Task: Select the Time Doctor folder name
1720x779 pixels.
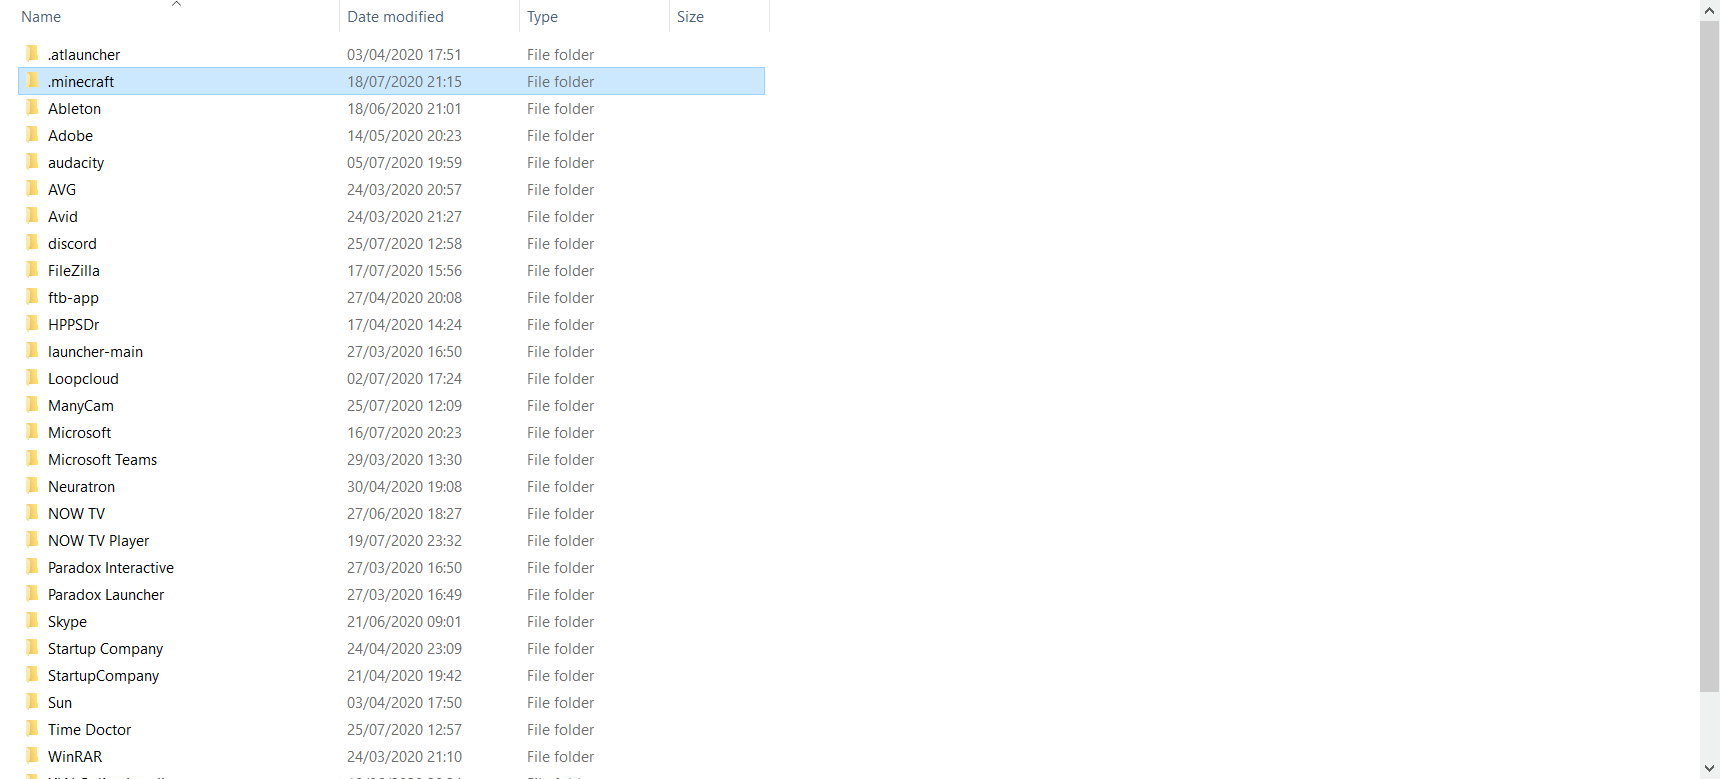Action: (x=90, y=729)
